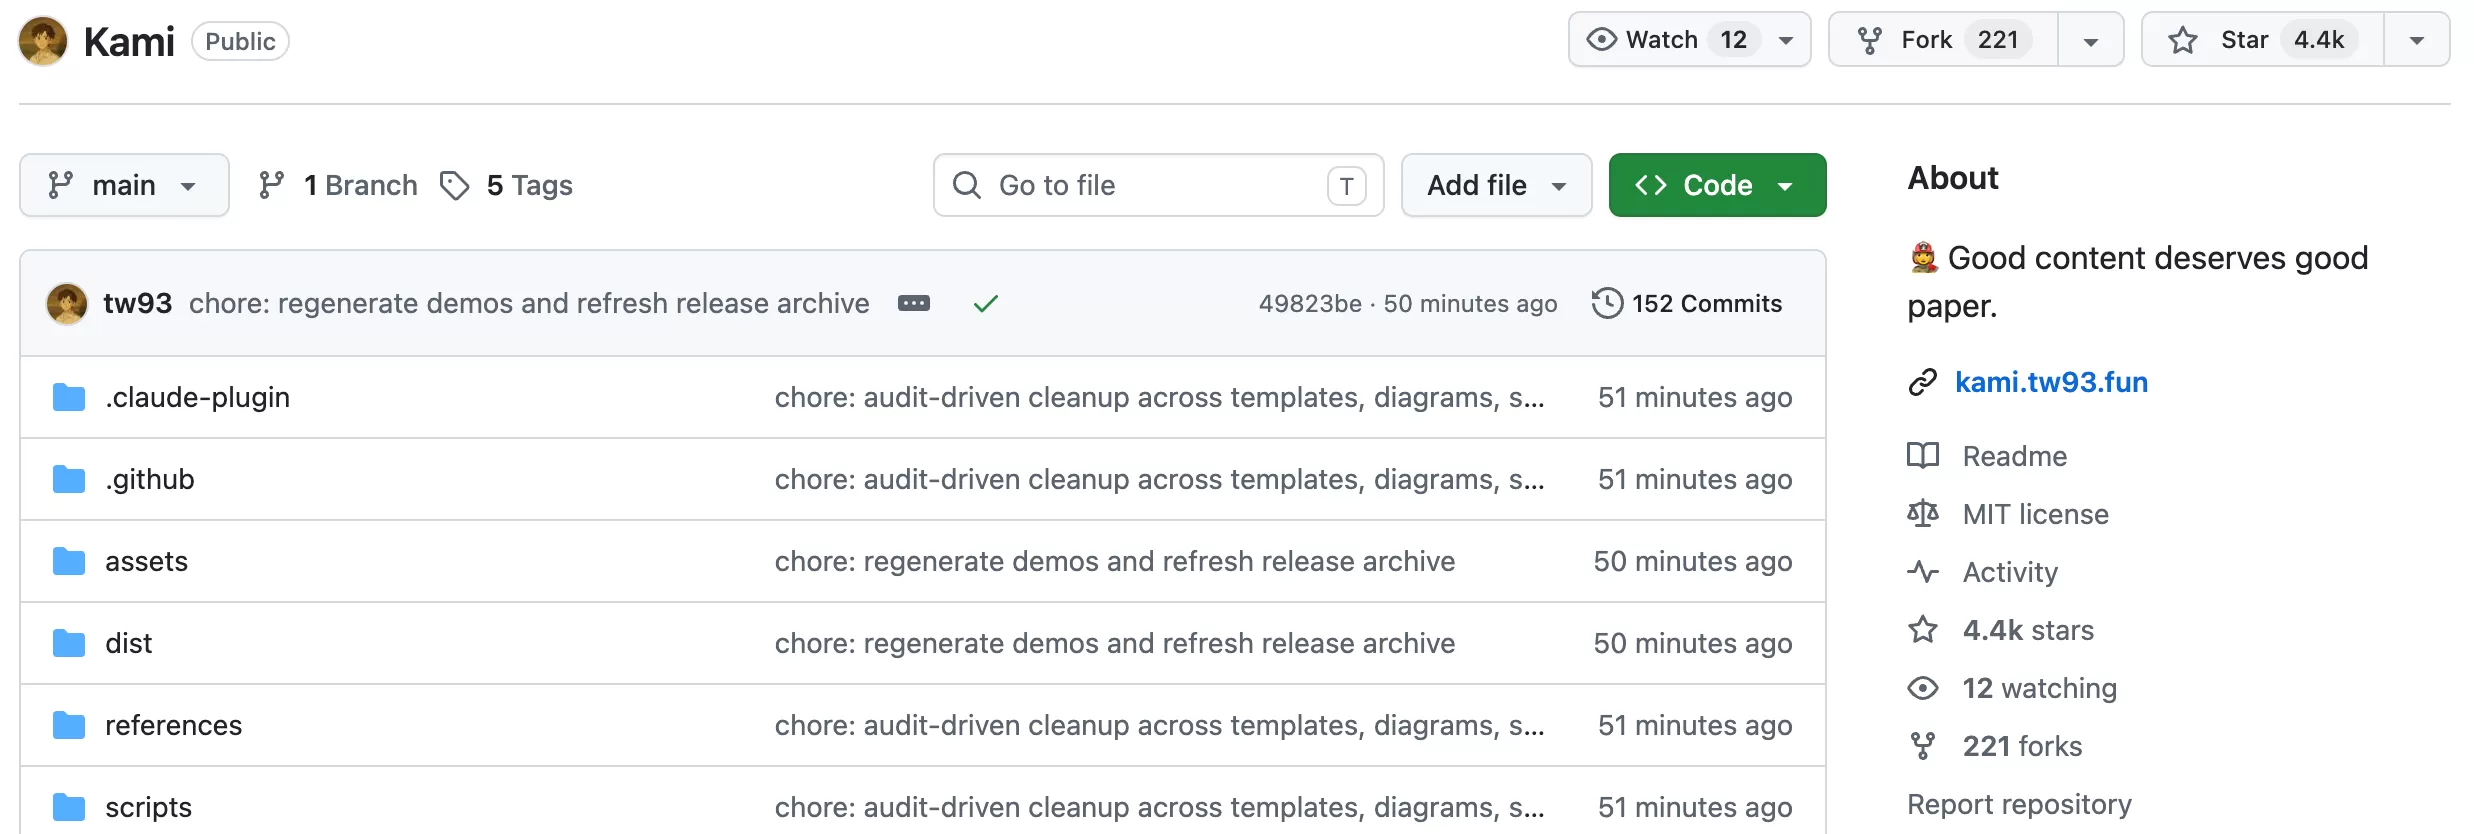Click the tw93 avatar beside the Kami title

(43, 41)
